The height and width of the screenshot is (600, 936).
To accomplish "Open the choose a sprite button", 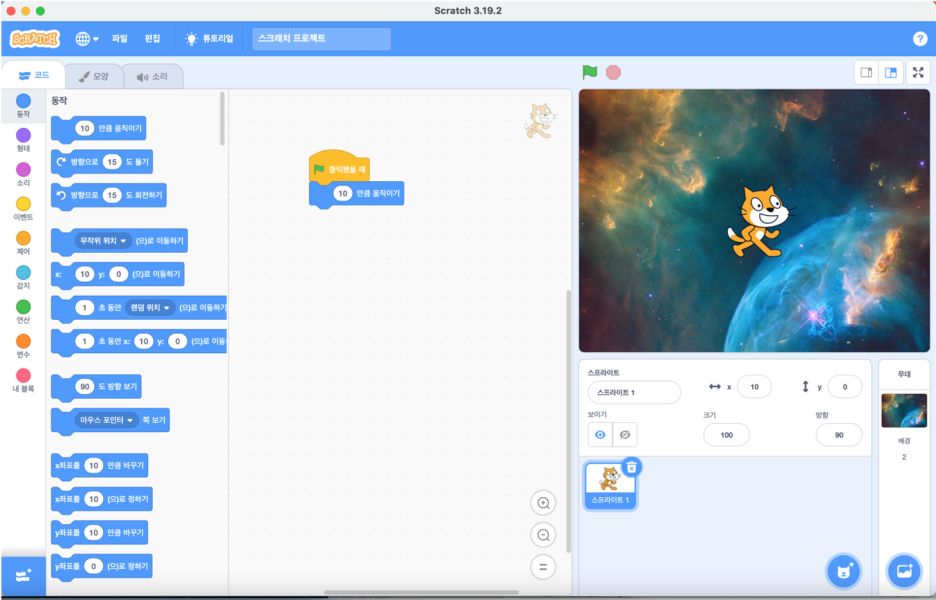I will pyautogui.click(x=843, y=571).
